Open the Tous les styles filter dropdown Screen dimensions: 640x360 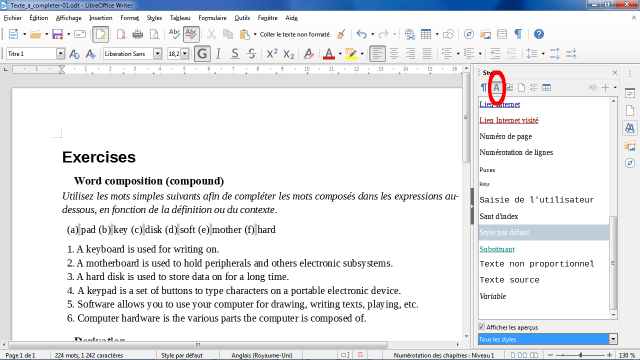tap(613, 339)
